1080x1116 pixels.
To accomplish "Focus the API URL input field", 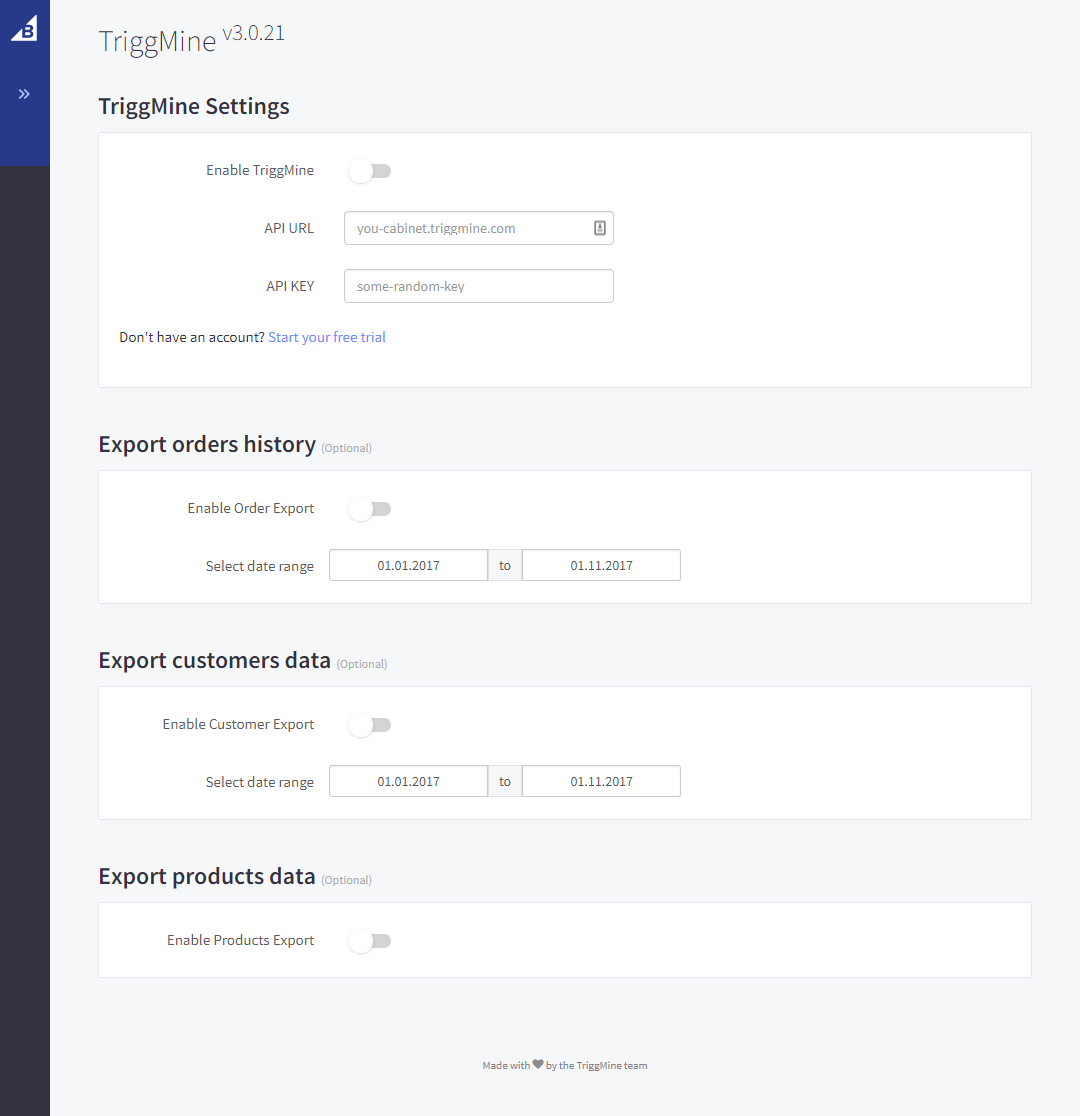I will 478,228.
